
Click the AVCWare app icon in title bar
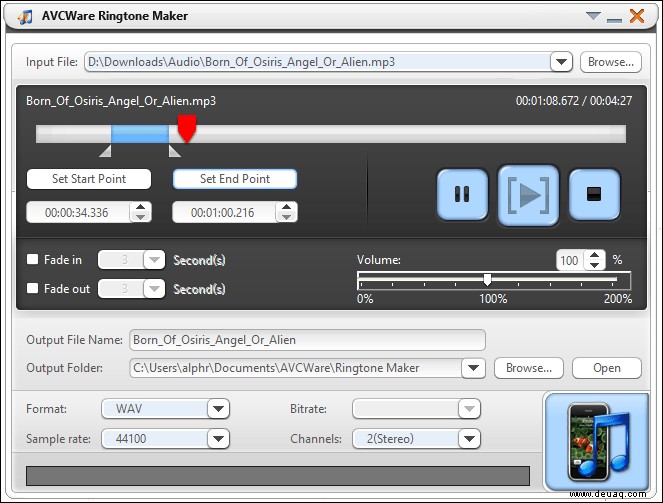25,16
